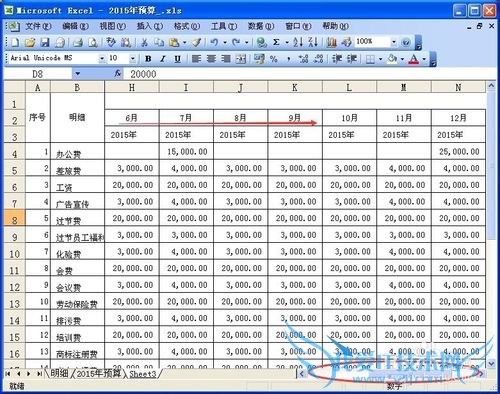
Task: Align cell text to the right
Action: coord(226,59)
